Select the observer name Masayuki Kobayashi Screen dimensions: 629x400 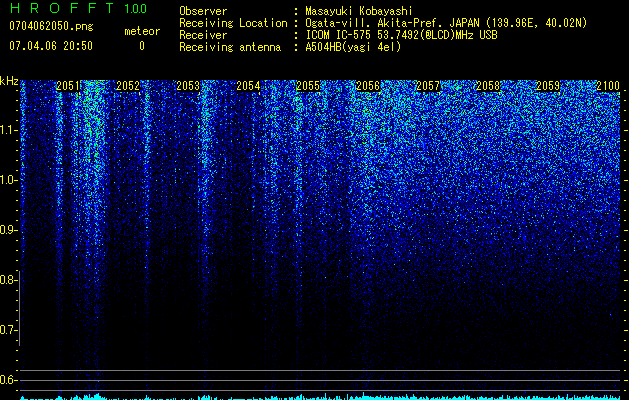(x=359, y=11)
